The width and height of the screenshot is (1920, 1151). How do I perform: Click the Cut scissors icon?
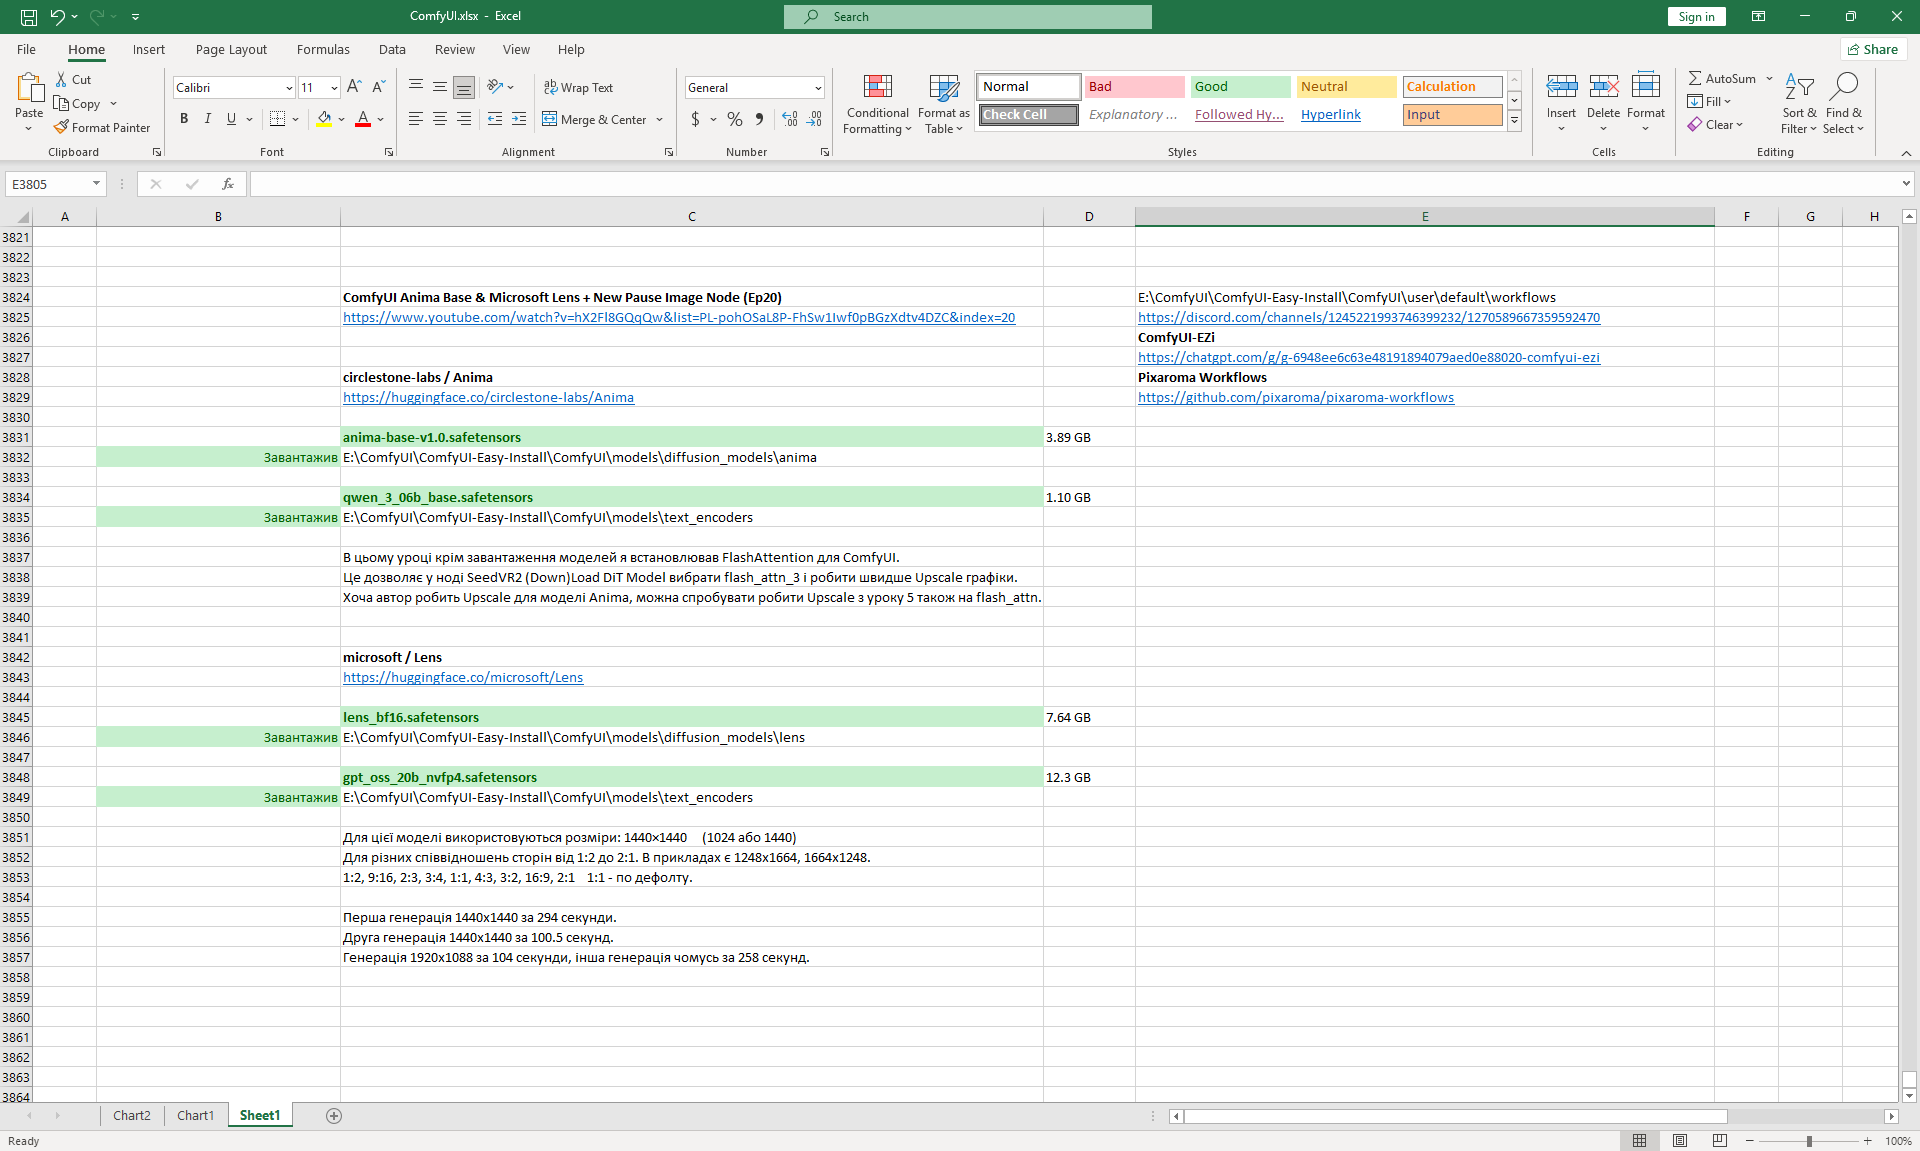[x=62, y=79]
